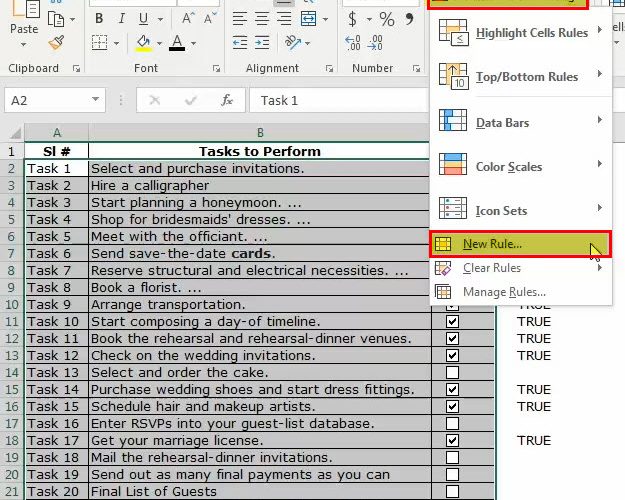Open the Underline style dropdown arrow
The height and width of the screenshot is (500, 625).
(160, 19)
